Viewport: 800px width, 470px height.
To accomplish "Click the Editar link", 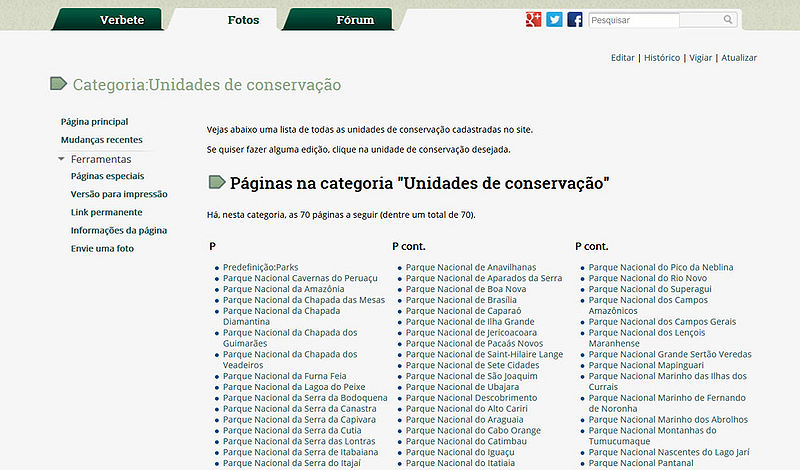I will tap(622, 58).
